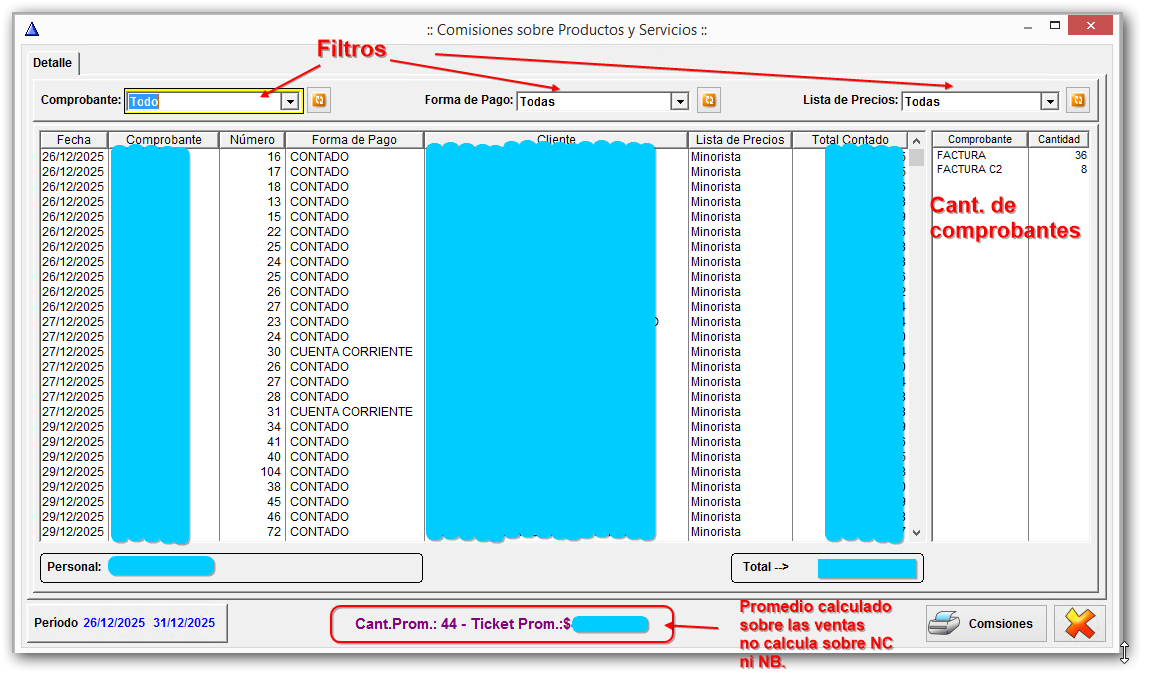Click refresh icon next to Comprobante filter

tap(318, 101)
